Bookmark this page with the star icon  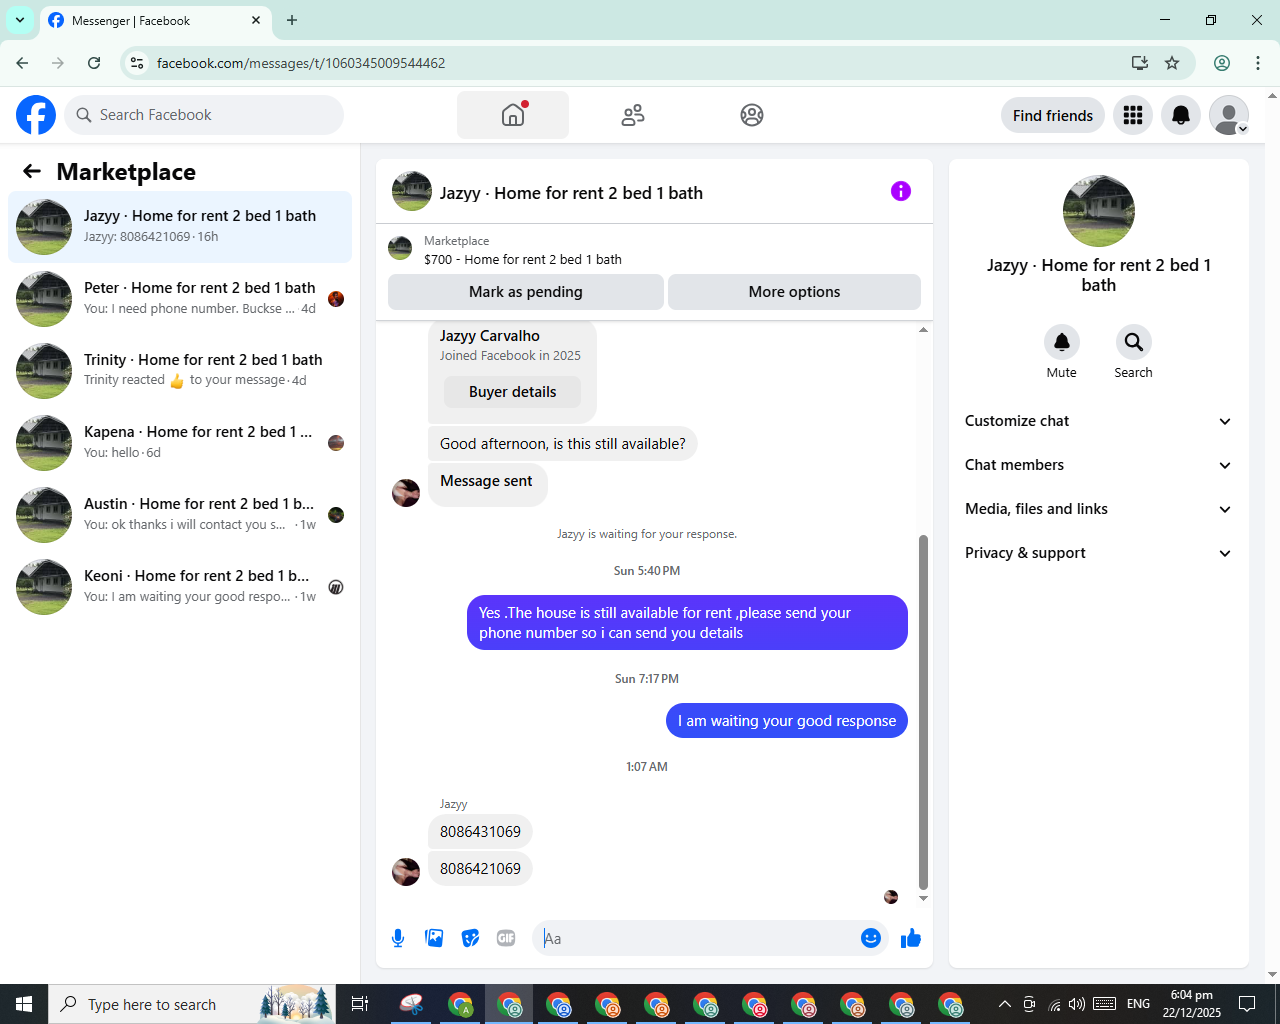(1172, 63)
